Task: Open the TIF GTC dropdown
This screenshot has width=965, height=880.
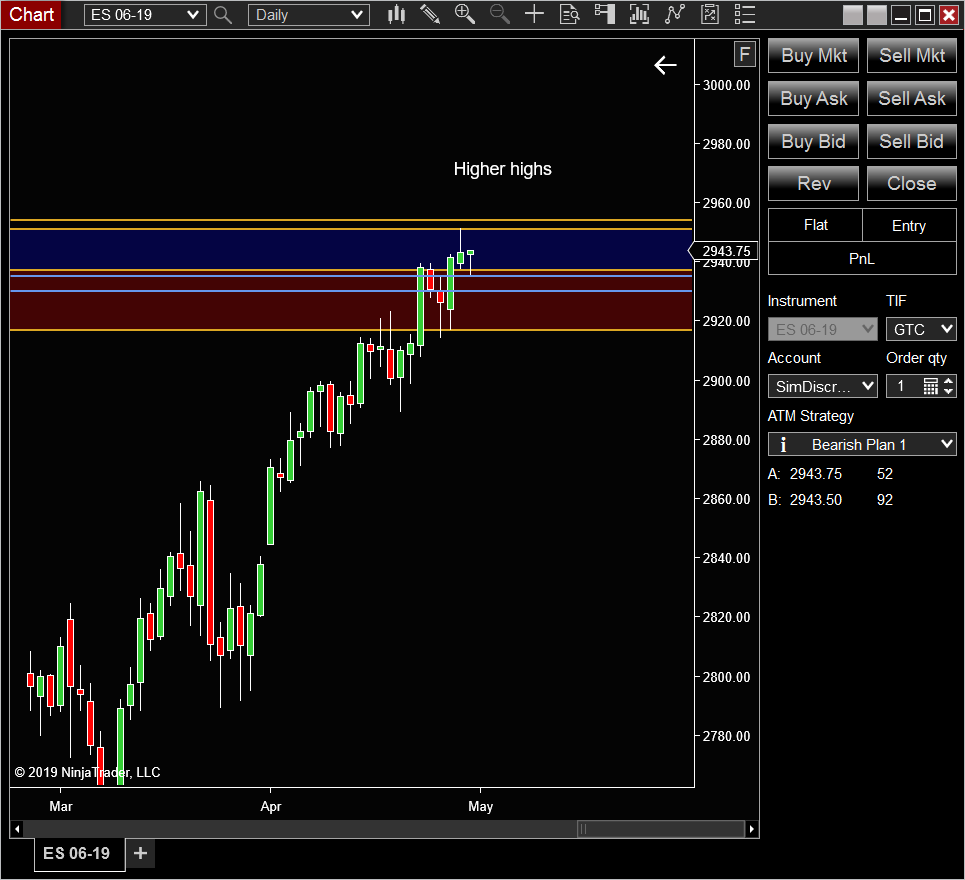Action: pyautogui.click(x=921, y=329)
